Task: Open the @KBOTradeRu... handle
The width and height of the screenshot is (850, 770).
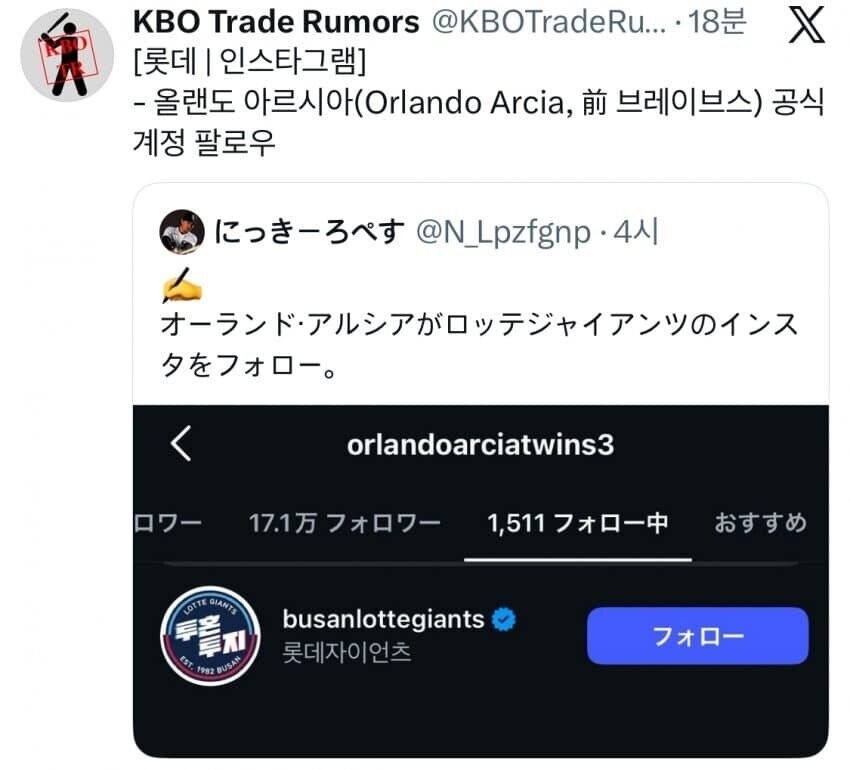Action: [549, 22]
